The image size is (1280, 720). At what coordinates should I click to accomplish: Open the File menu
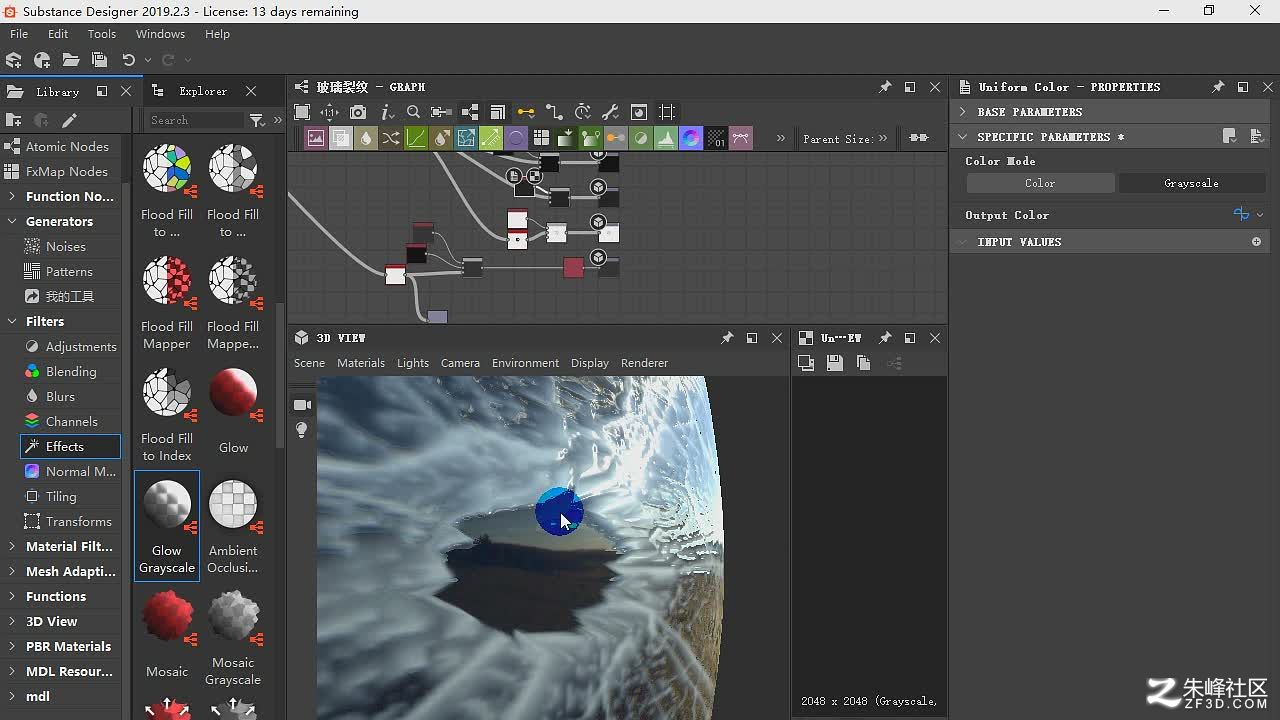pos(19,34)
